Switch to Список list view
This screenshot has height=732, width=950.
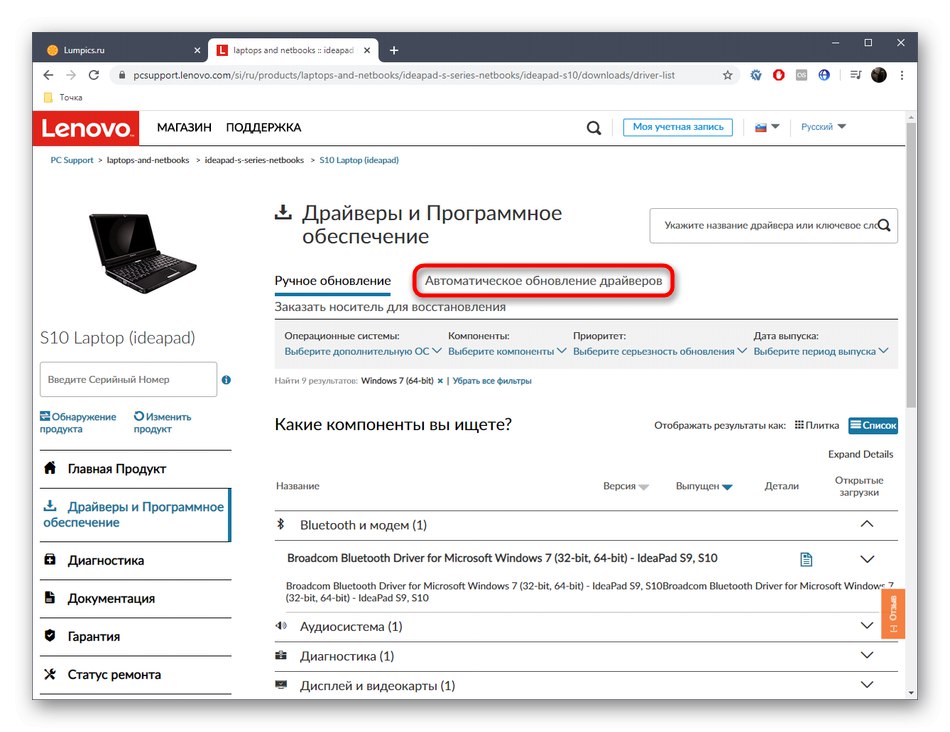tap(873, 425)
